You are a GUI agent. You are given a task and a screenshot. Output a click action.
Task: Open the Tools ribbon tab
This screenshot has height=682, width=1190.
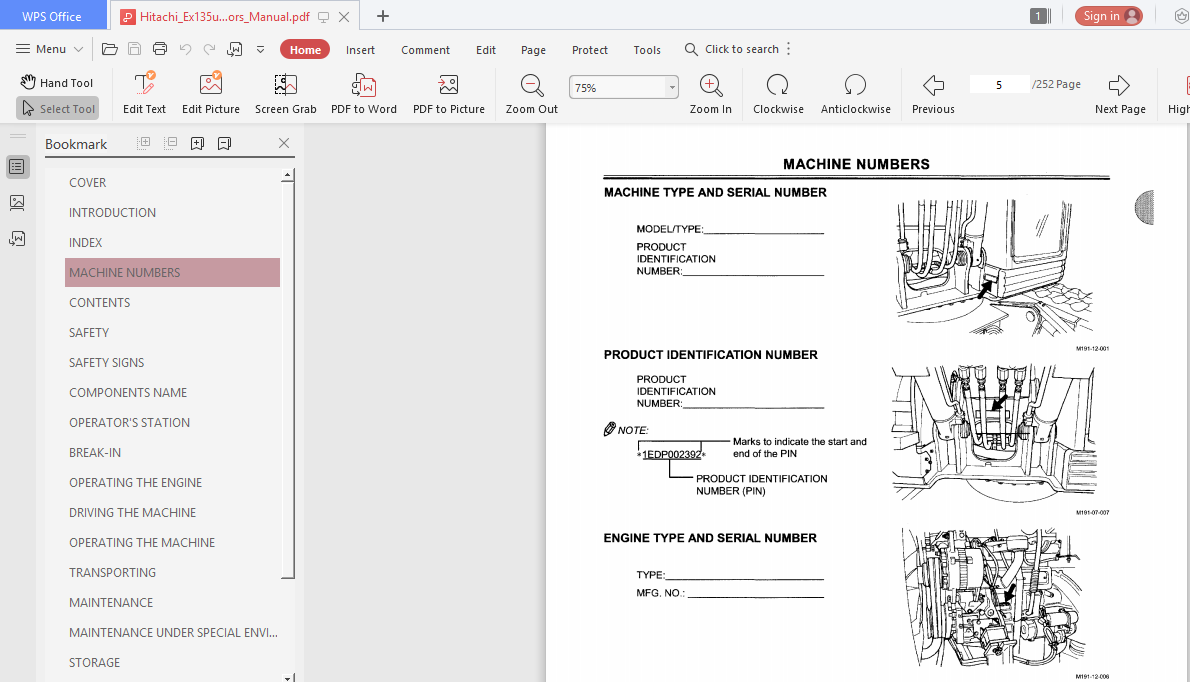[x=647, y=50]
